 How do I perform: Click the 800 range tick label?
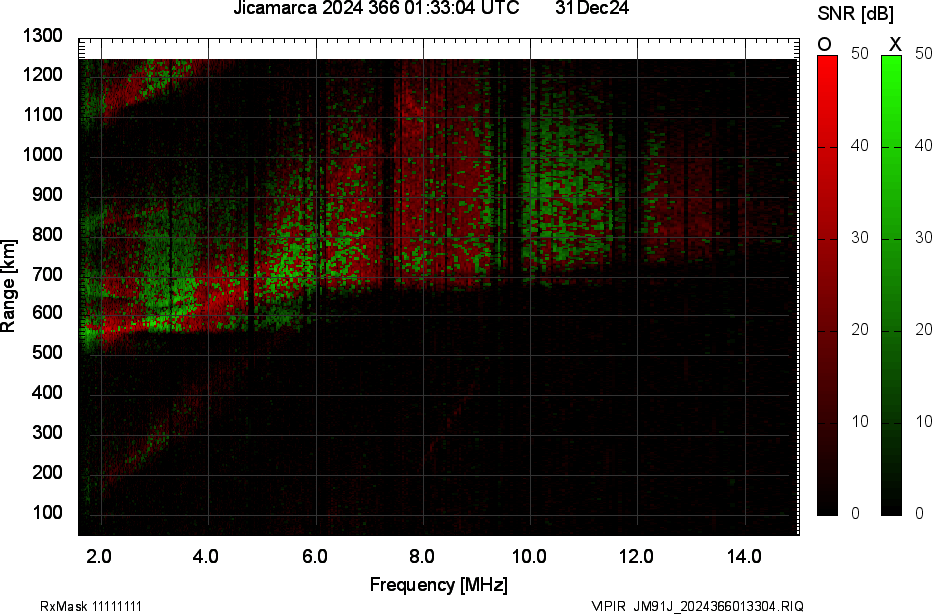(47, 234)
